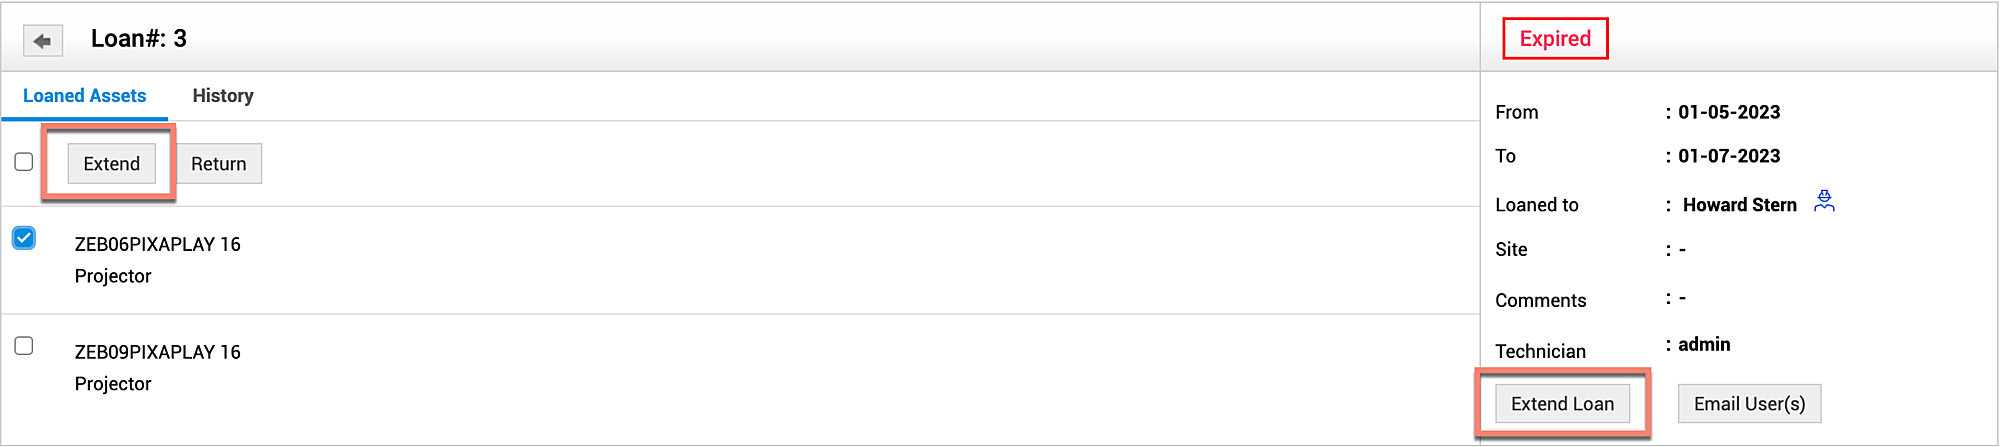This screenshot has height=447, width=2000.
Task: Toggle the select-all assets checkbox
Action: (x=24, y=162)
